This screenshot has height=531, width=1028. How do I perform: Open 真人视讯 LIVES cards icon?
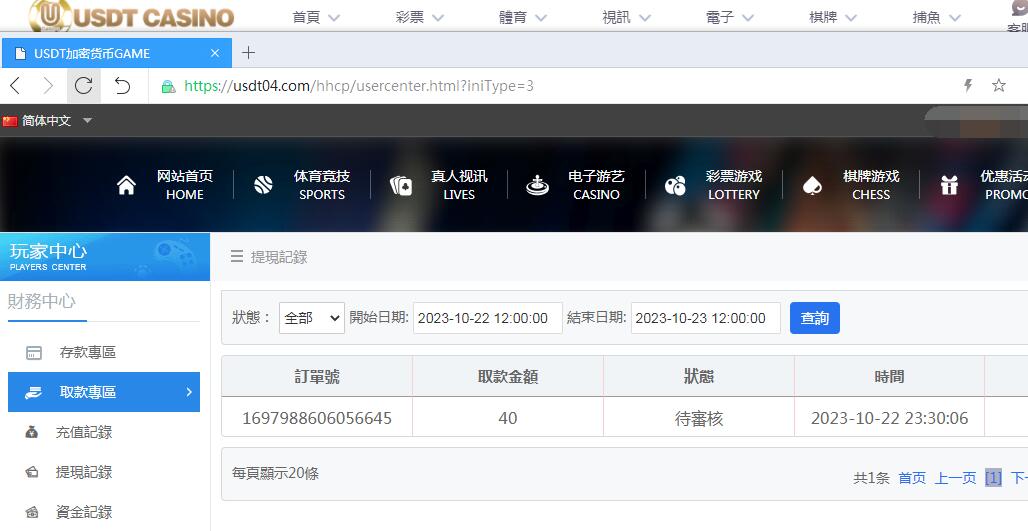(x=401, y=185)
